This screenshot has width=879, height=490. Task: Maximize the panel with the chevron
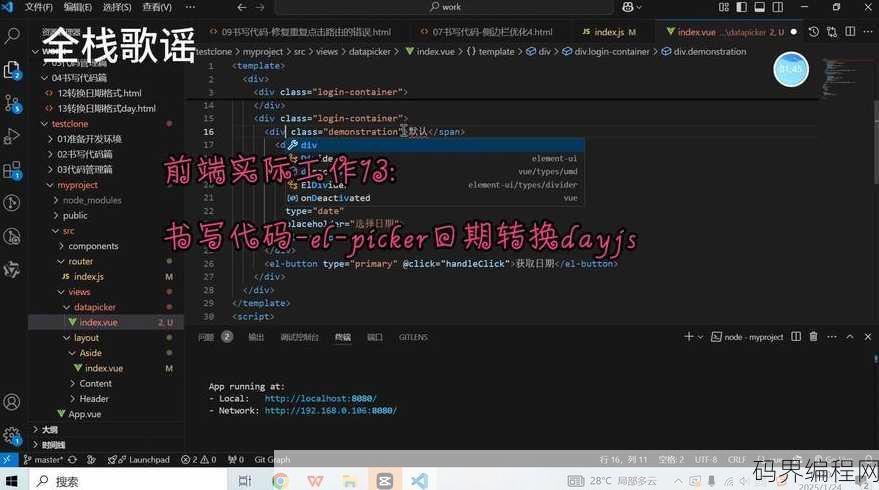850,336
